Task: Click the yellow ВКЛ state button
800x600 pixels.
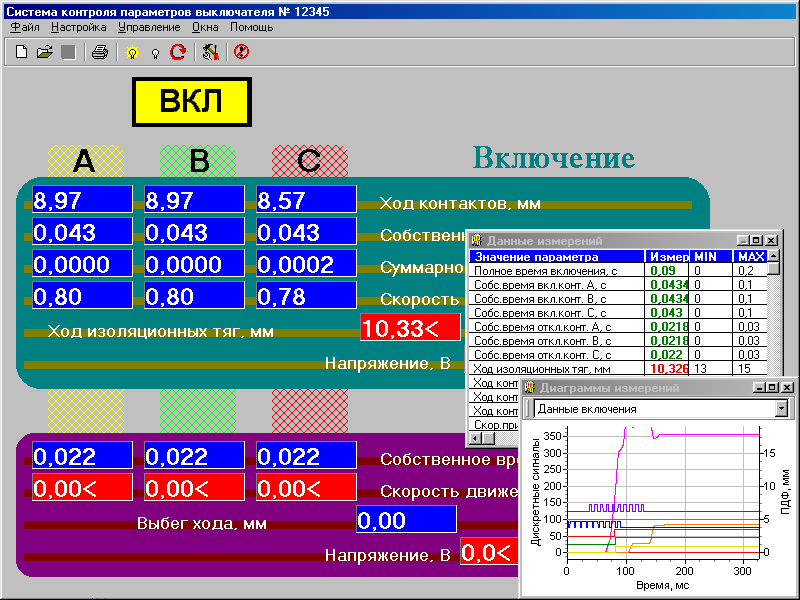Action: [x=192, y=102]
